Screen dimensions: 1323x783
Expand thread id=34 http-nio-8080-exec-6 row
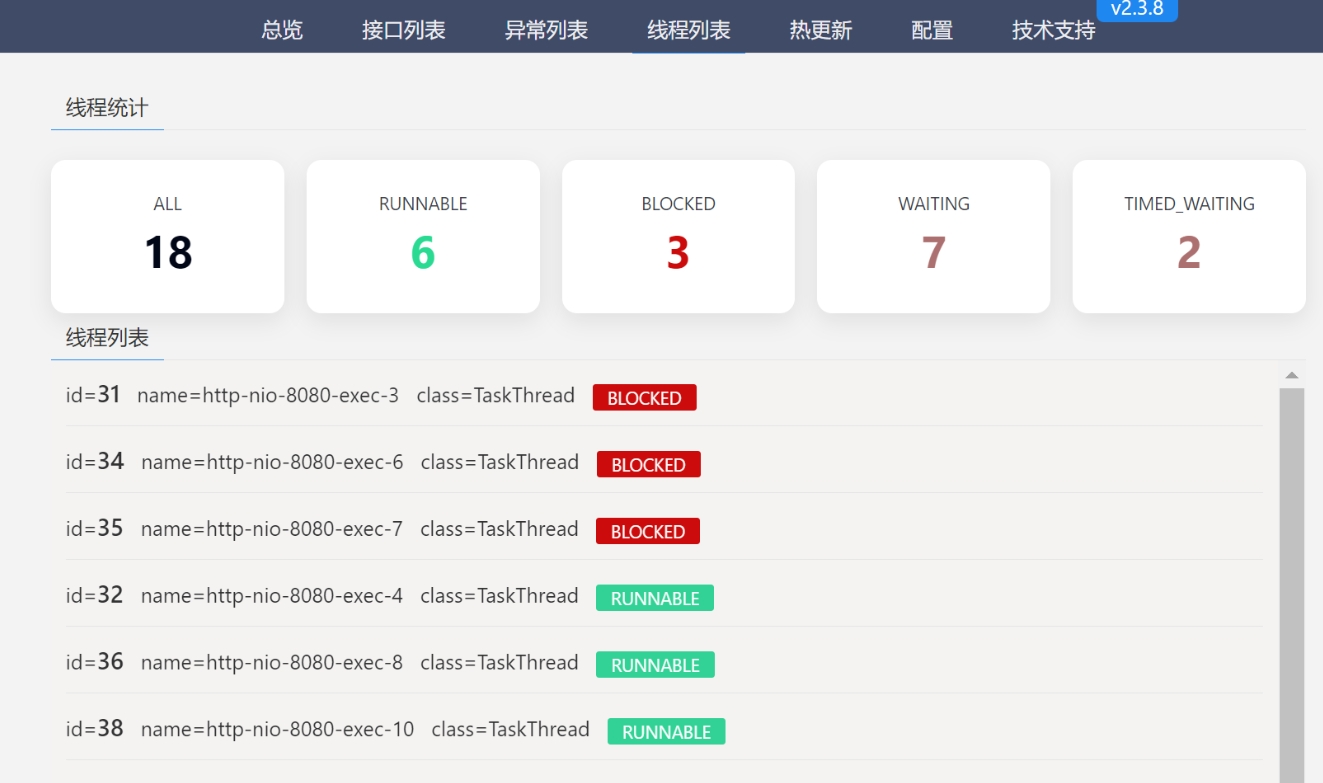tap(322, 463)
